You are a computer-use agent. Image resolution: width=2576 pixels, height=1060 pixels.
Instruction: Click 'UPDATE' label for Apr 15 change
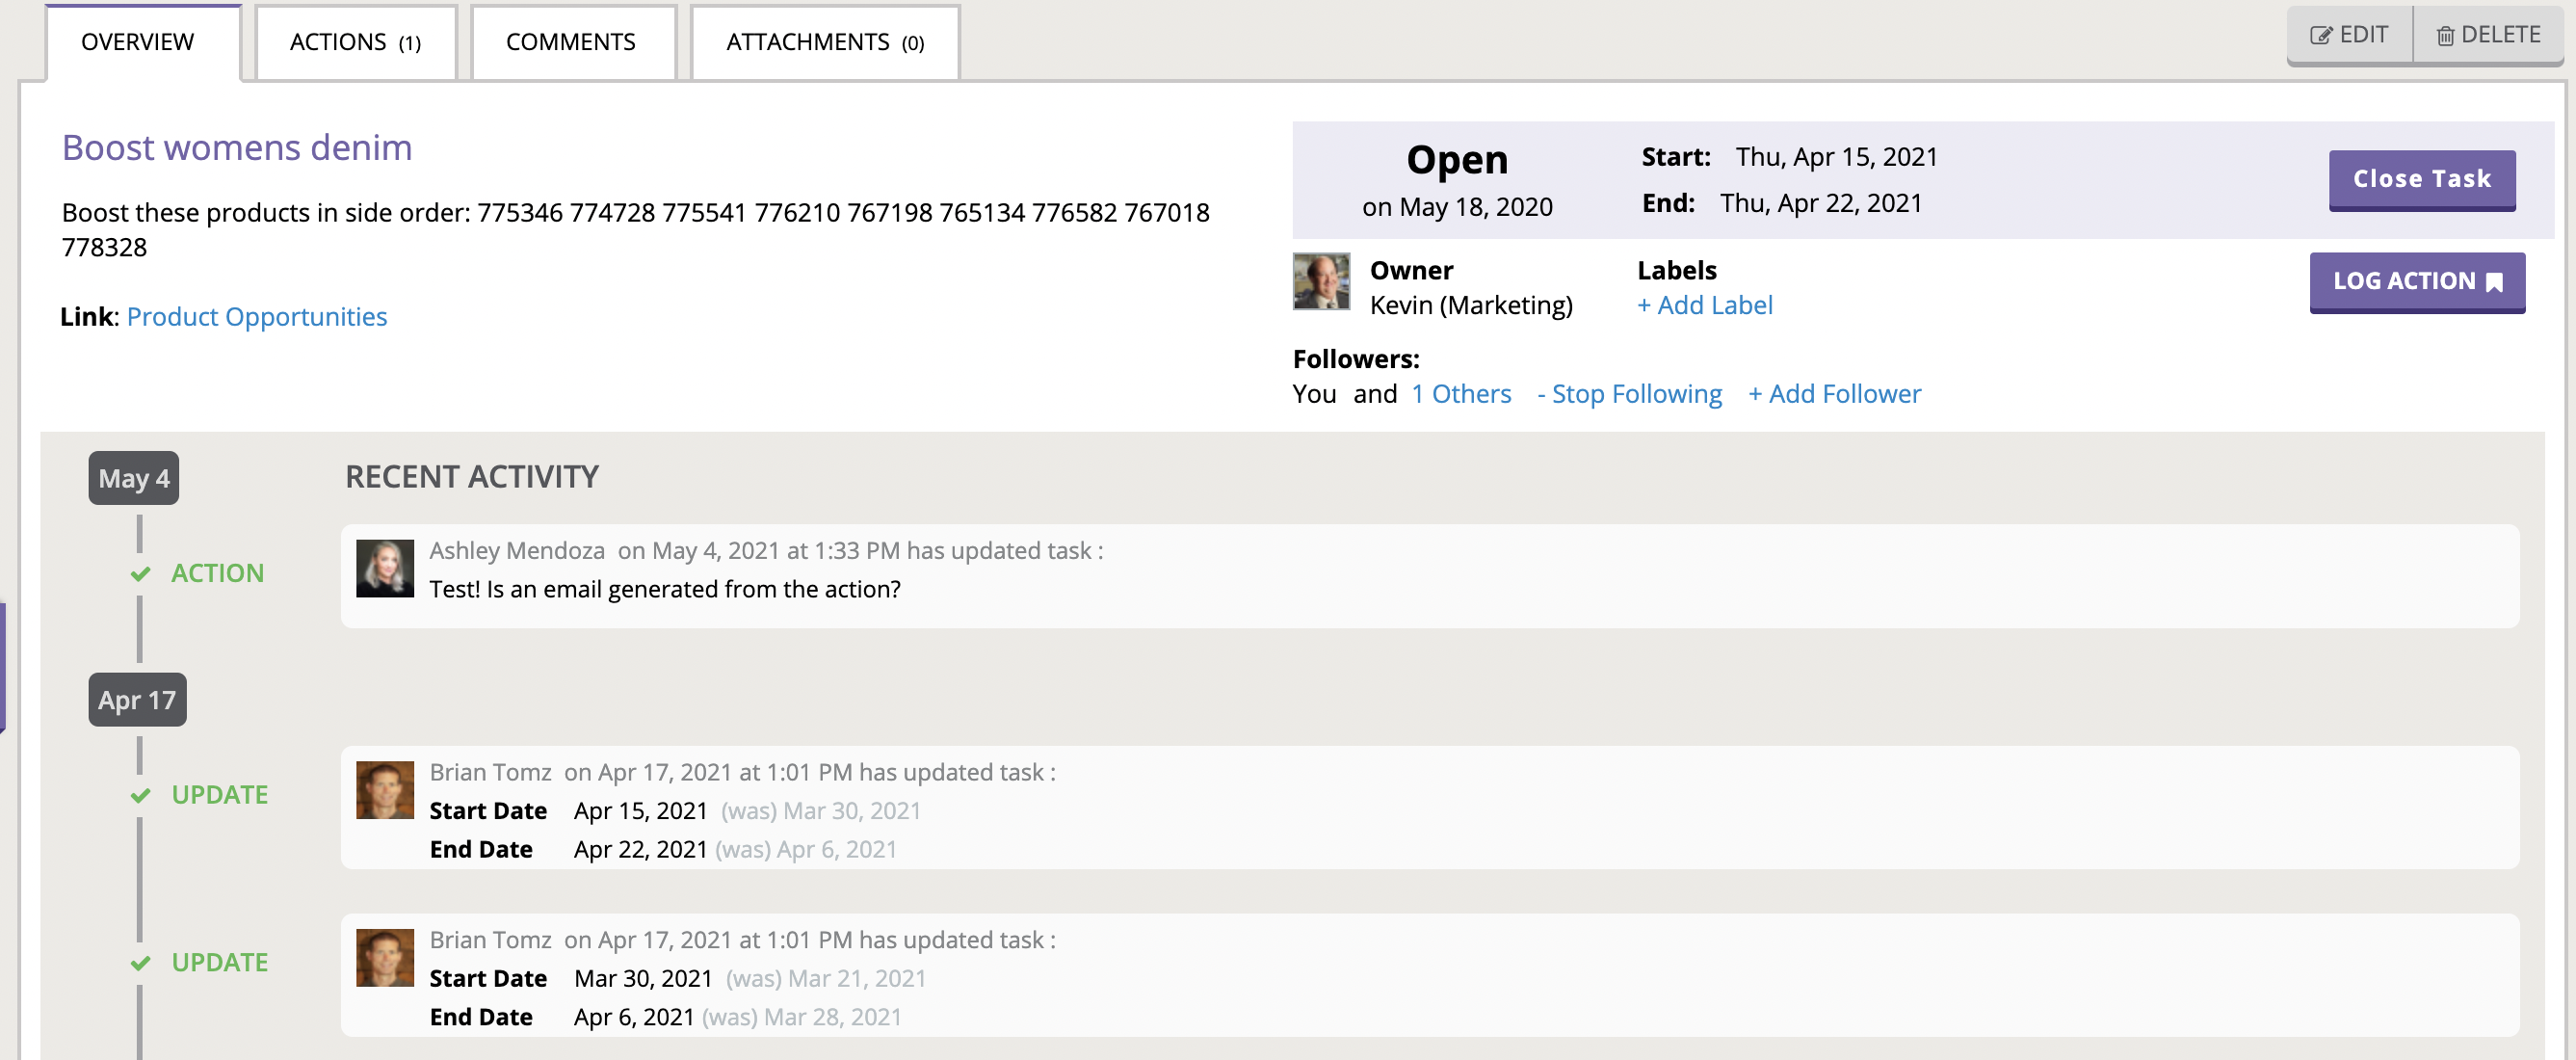pos(220,795)
